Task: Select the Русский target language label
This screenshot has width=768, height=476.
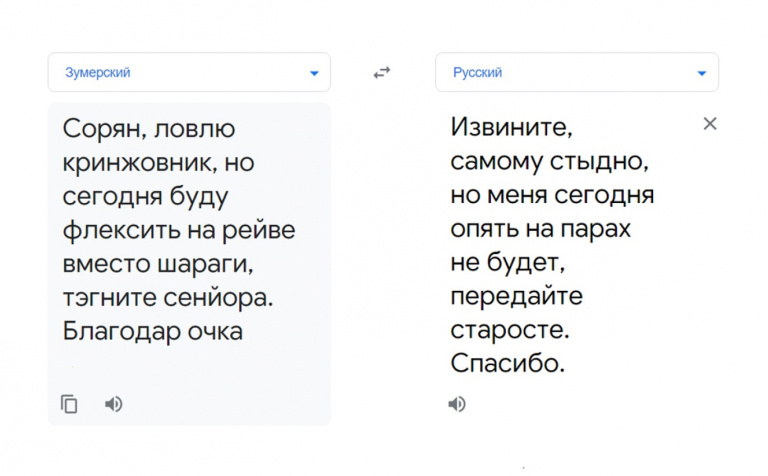Action: 478,73
